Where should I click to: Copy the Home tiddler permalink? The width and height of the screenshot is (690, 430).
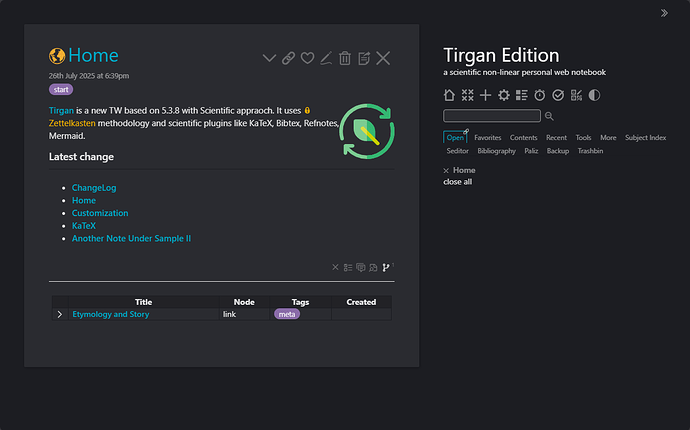coord(288,58)
